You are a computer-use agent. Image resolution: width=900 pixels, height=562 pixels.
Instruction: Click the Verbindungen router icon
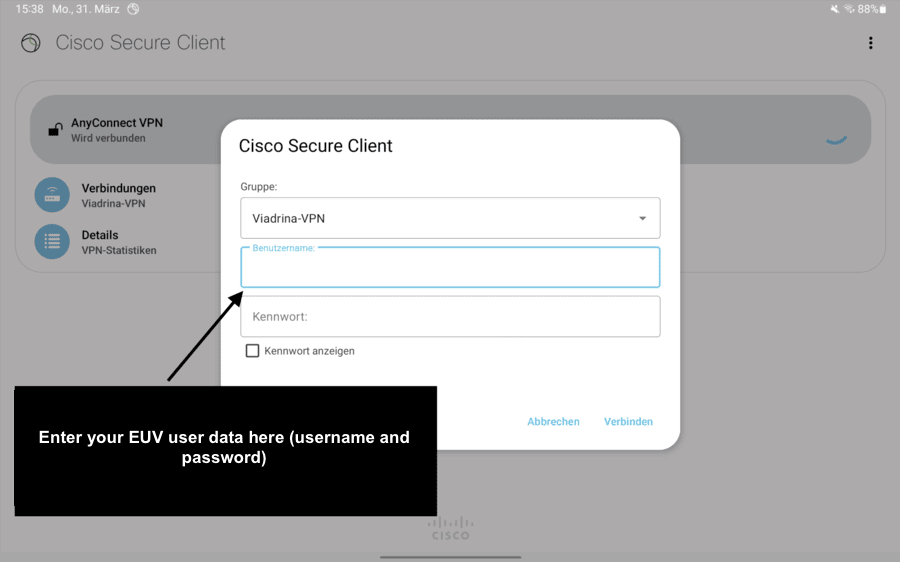click(52, 195)
